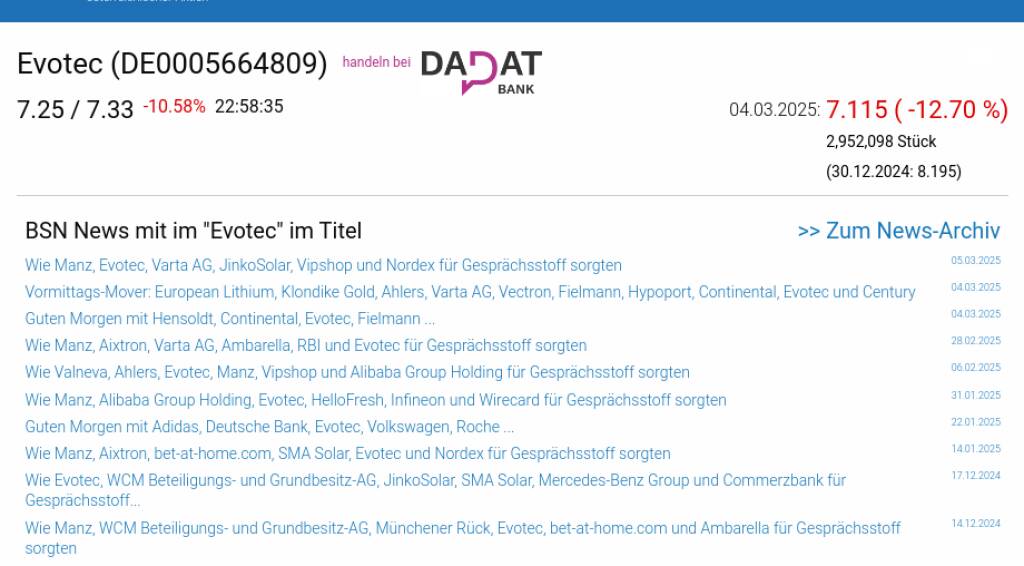This screenshot has width=1024, height=566.
Task: Open news headline starting "Wie Manz, Evotec, Varta AG, JinkoSolar"
Action: click(x=323, y=265)
